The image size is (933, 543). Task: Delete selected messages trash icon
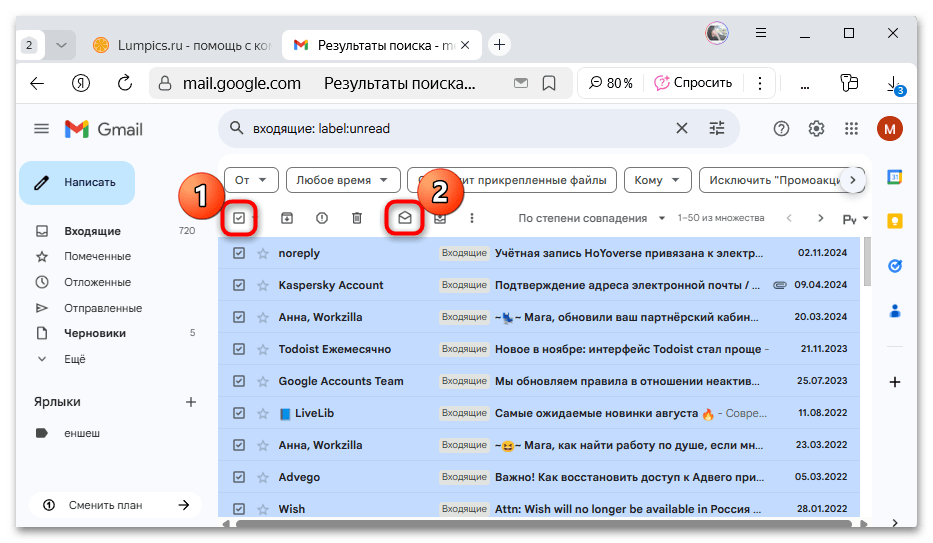tap(357, 218)
